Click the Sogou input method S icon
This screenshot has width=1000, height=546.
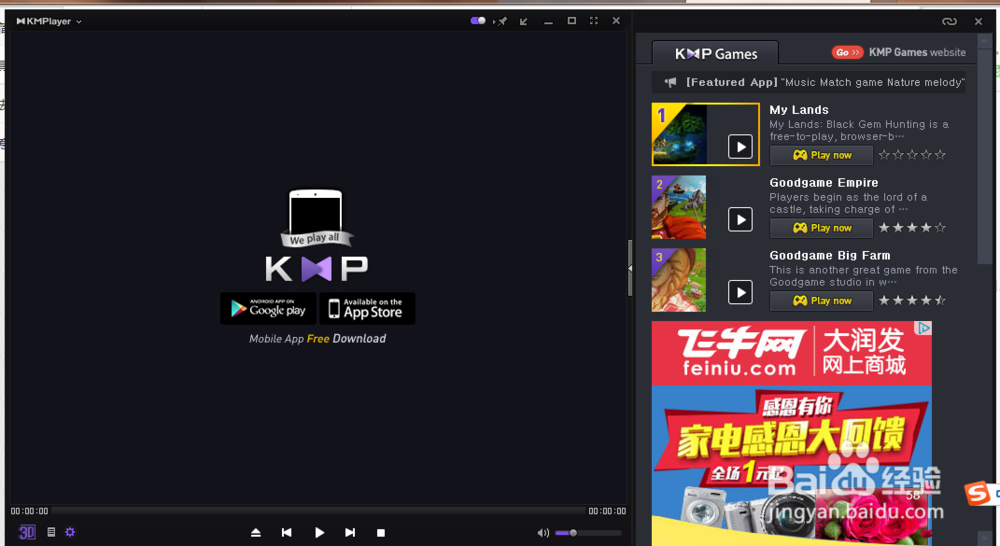point(978,493)
